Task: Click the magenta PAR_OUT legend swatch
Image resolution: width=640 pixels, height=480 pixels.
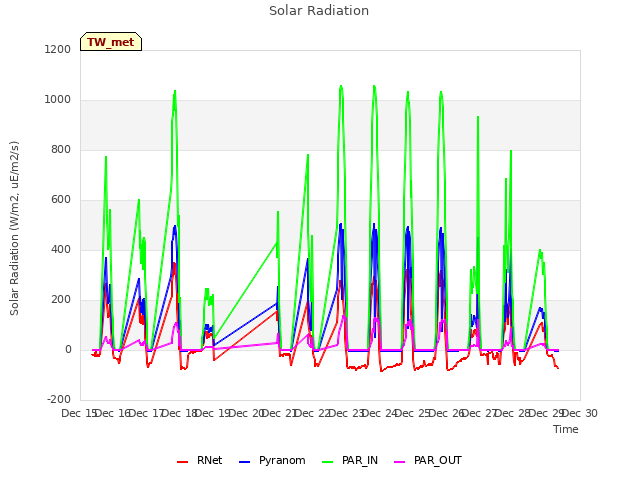Action: (400, 462)
